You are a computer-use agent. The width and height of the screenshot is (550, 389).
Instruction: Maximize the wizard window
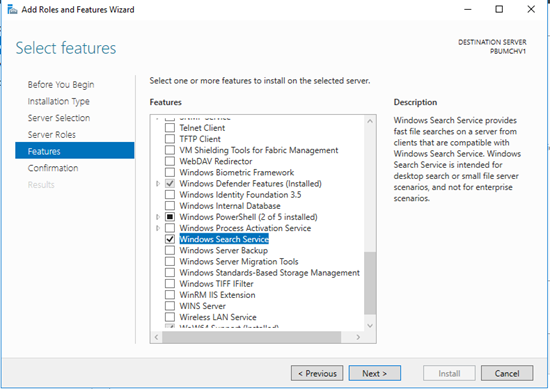[x=499, y=9]
